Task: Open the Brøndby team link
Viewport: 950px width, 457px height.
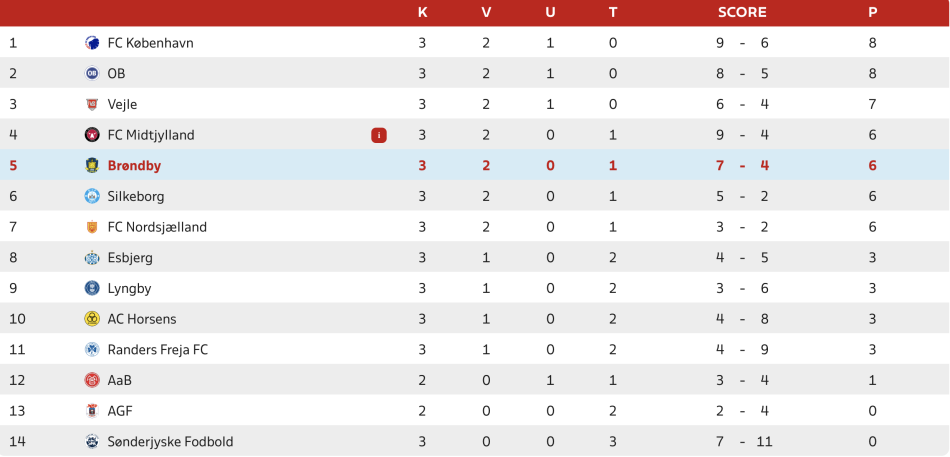Action: point(135,165)
